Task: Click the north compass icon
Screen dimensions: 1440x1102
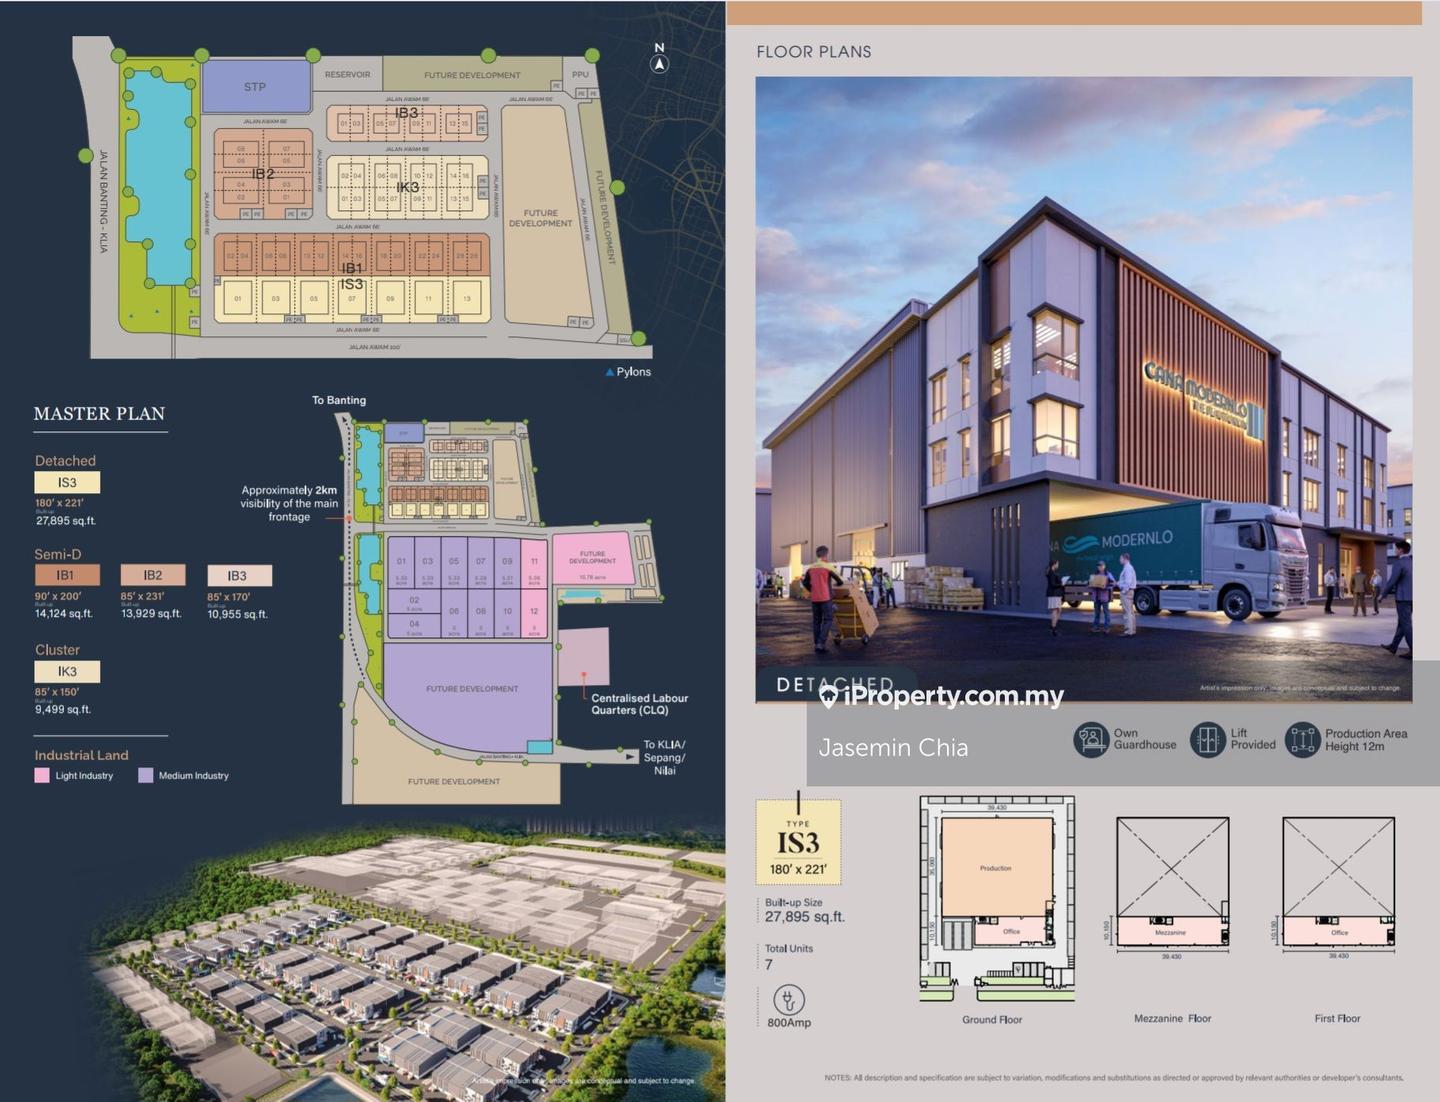Action: 659,64
